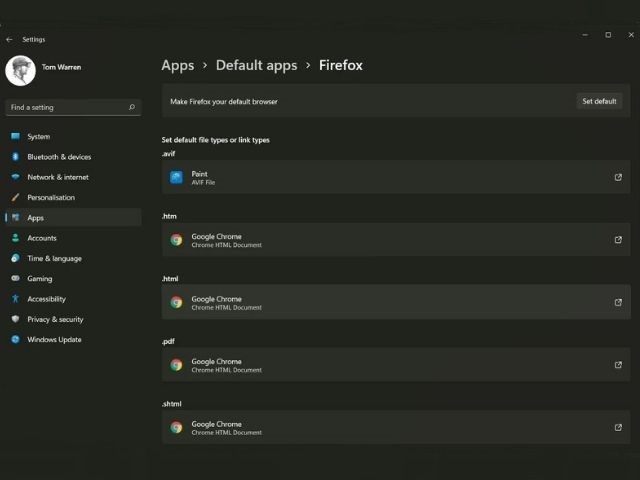
Task: Click the Apps breadcrumb link
Action: click(x=178, y=65)
